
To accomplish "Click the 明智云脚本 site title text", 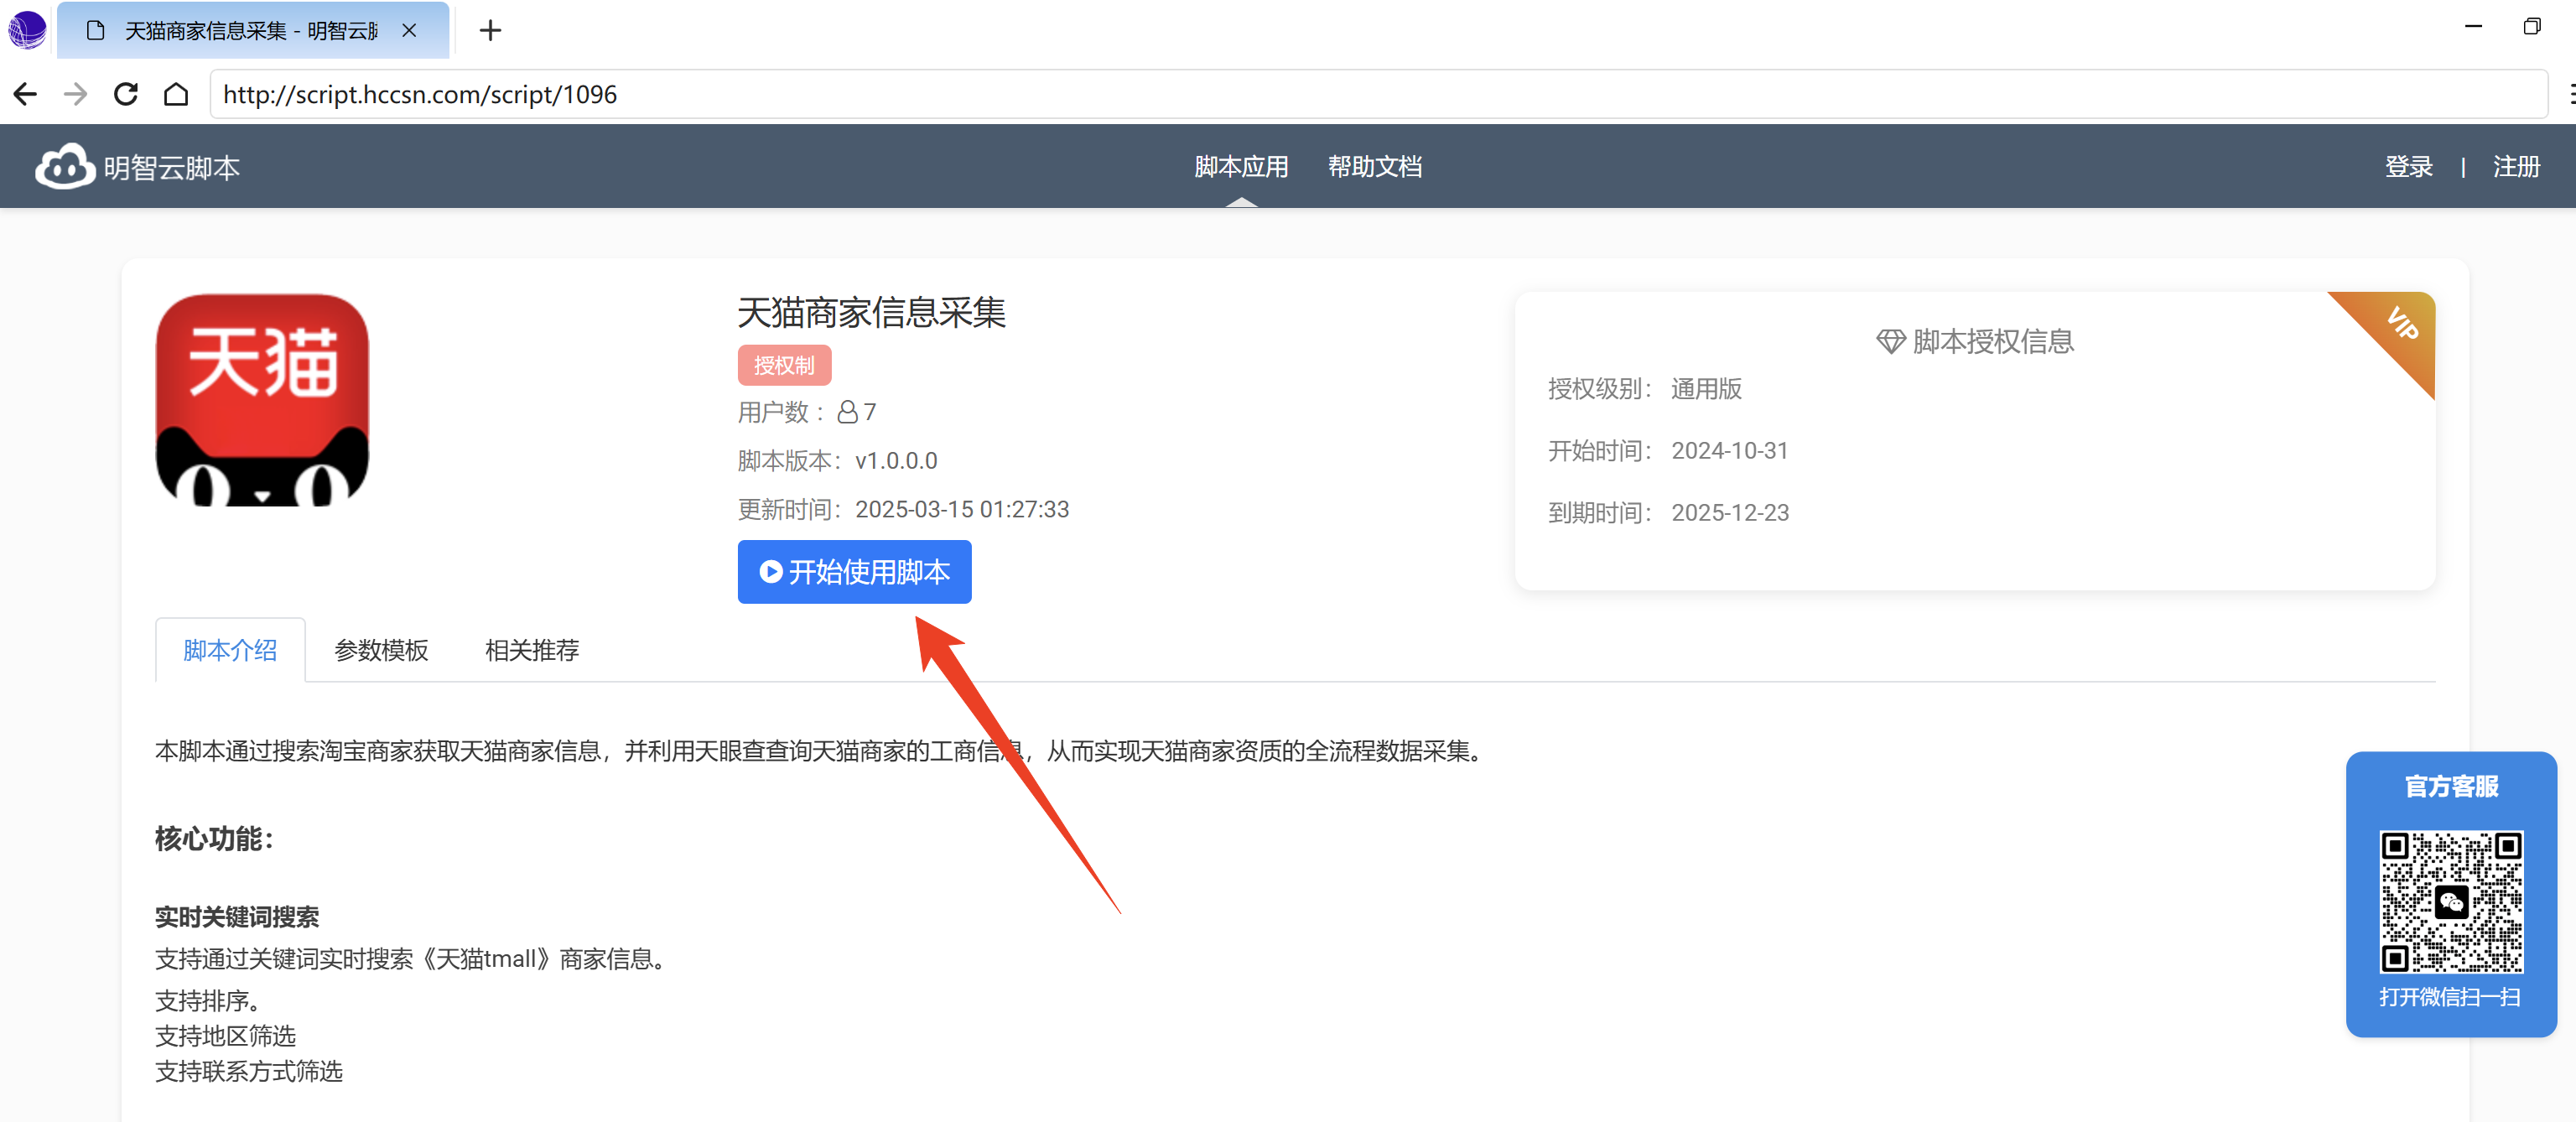I will pos(172,167).
